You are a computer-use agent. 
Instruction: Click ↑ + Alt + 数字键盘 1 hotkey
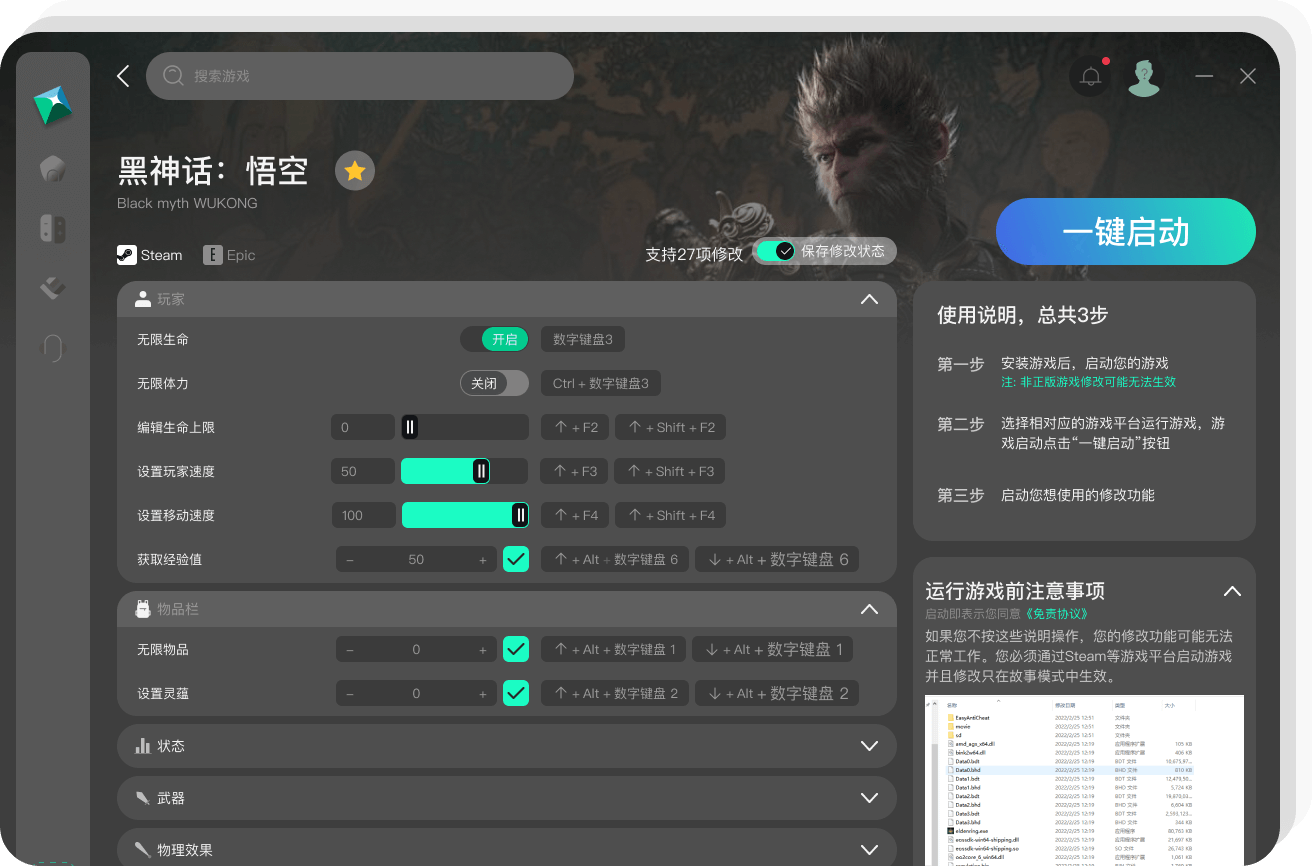click(x=614, y=649)
